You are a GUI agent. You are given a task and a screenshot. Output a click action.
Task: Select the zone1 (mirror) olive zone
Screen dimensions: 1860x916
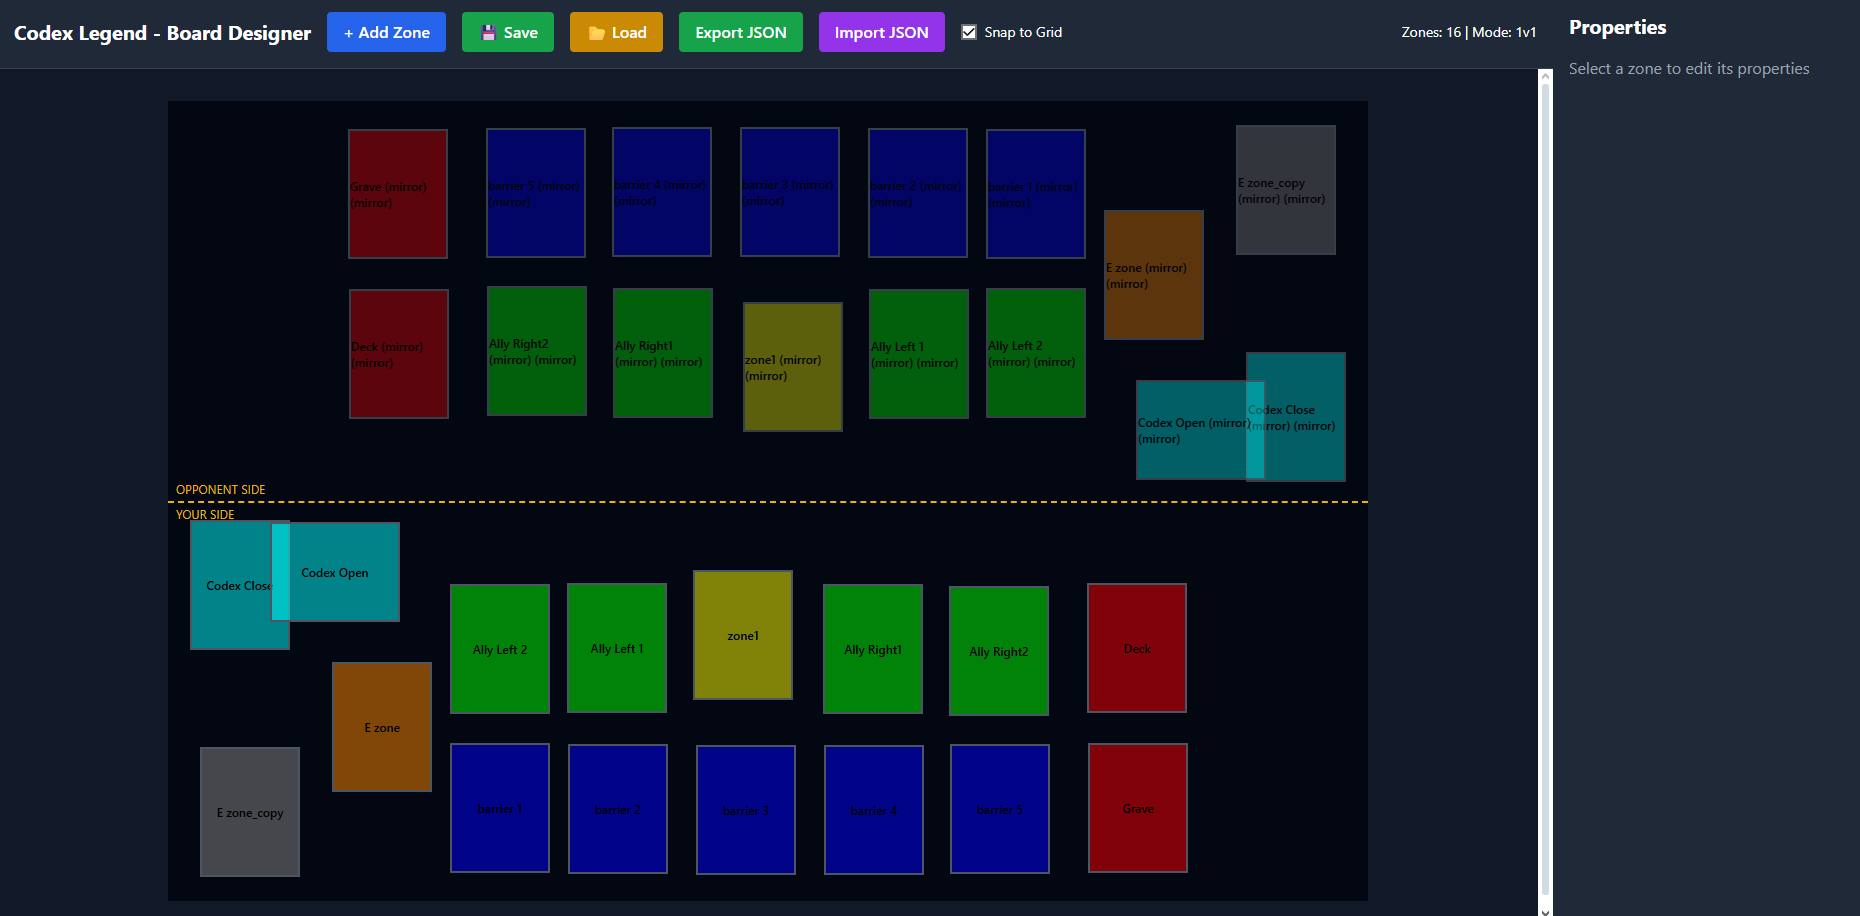(x=793, y=367)
